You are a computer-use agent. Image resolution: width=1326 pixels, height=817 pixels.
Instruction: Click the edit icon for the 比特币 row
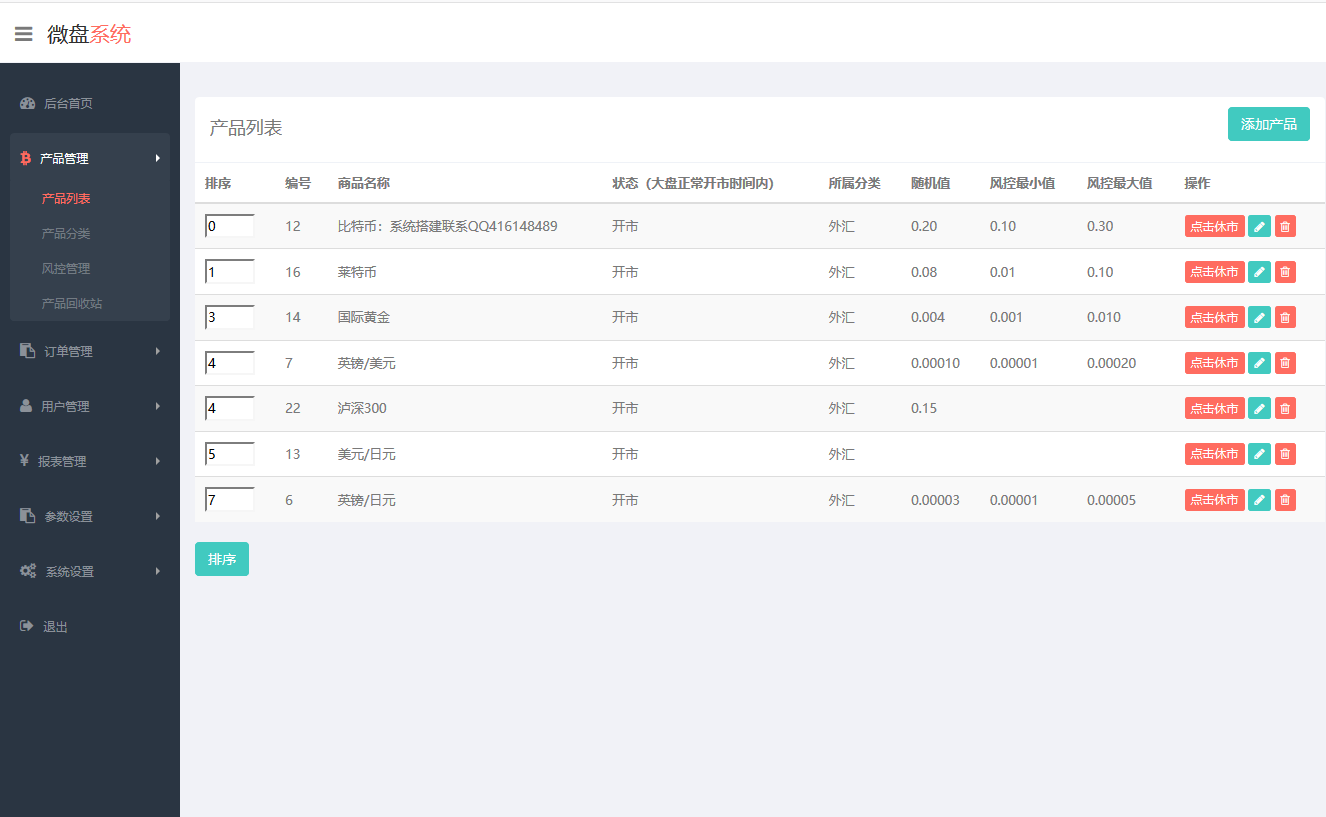[x=1259, y=226]
